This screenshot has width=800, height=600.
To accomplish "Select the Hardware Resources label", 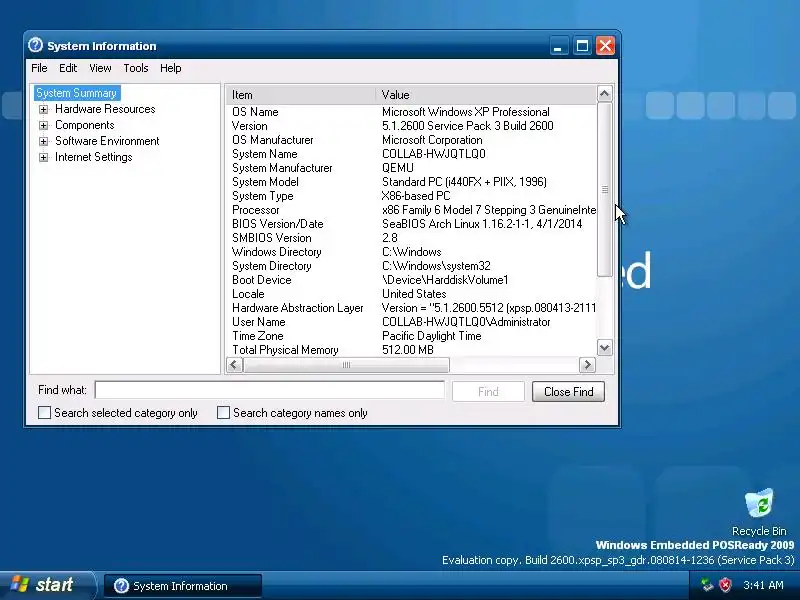I will (x=105, y=109).
